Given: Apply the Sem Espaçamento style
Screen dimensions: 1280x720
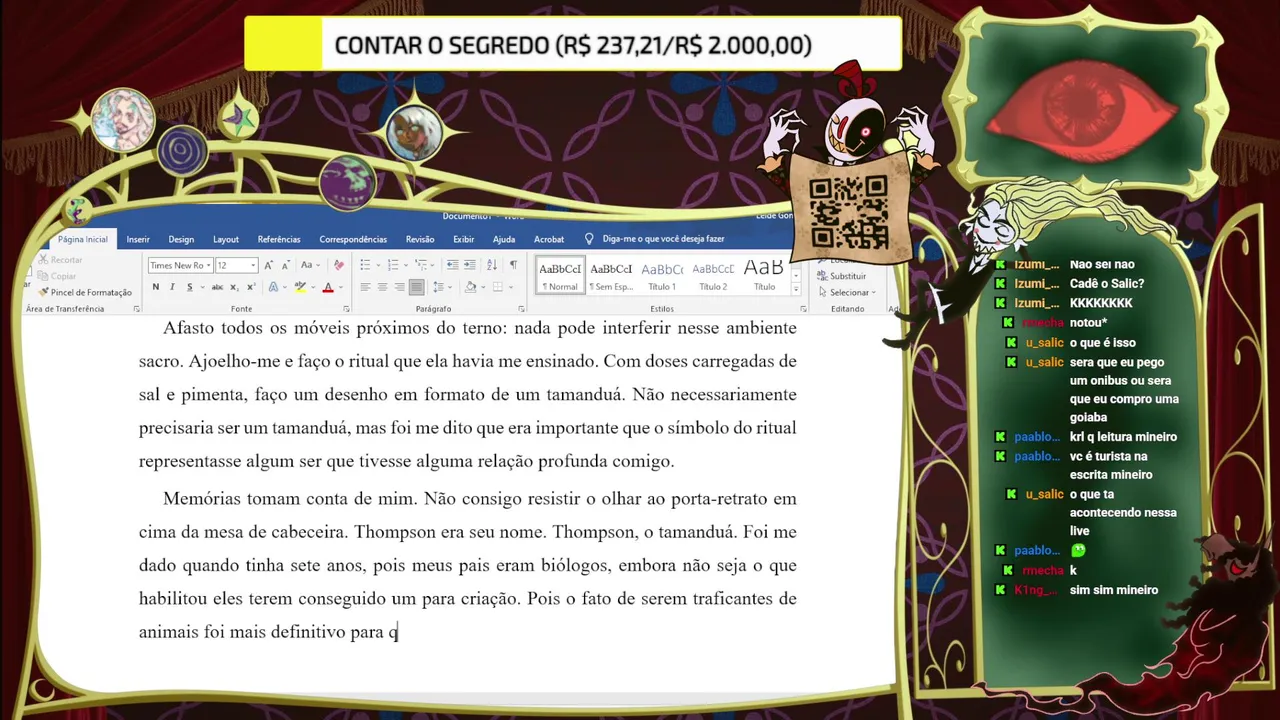Looking at the screenshot, I should click(x=611, y=276).
